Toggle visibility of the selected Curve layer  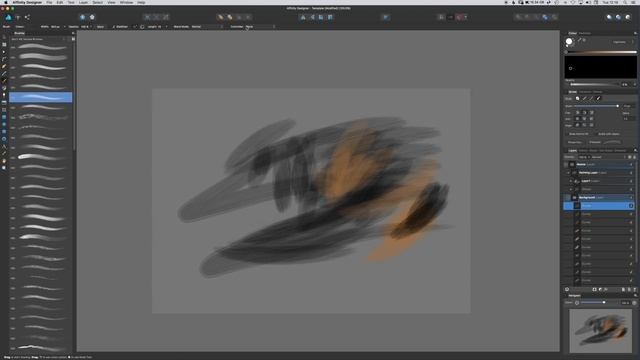click(x=631, y=206)
